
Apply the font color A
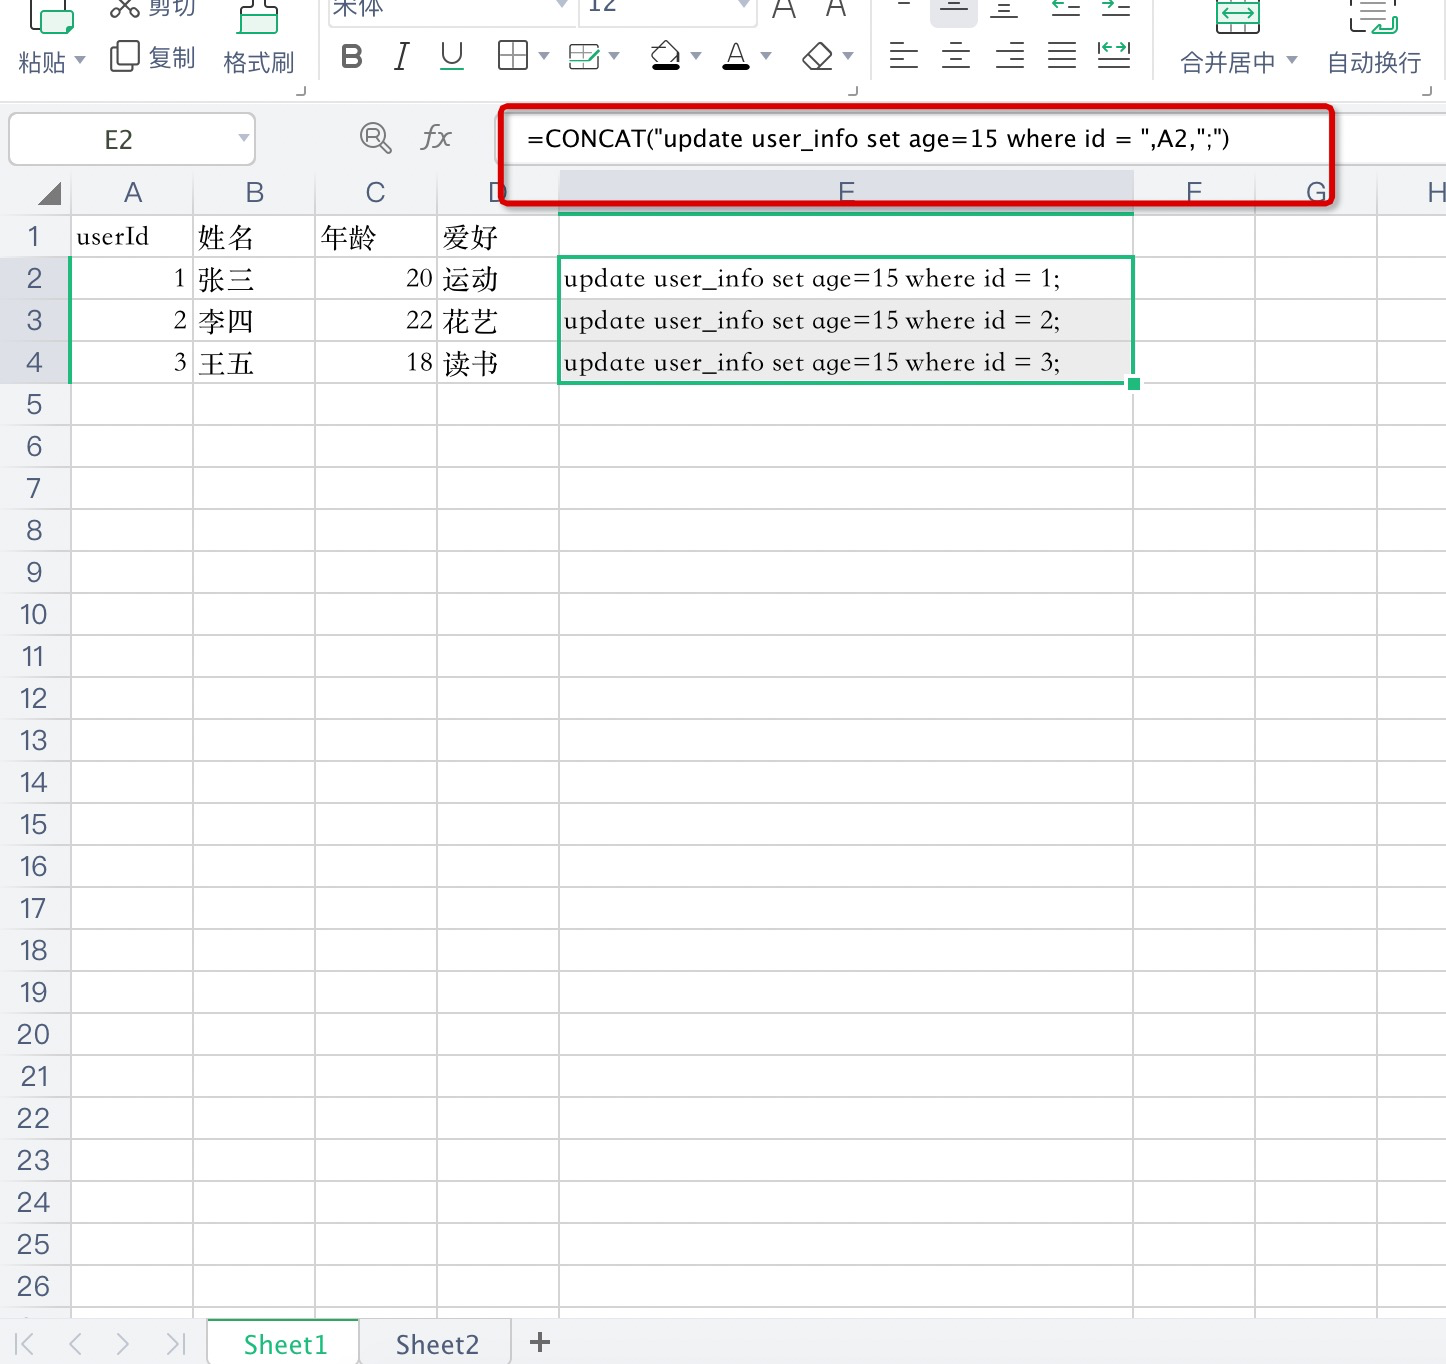(x=736, y=55)
